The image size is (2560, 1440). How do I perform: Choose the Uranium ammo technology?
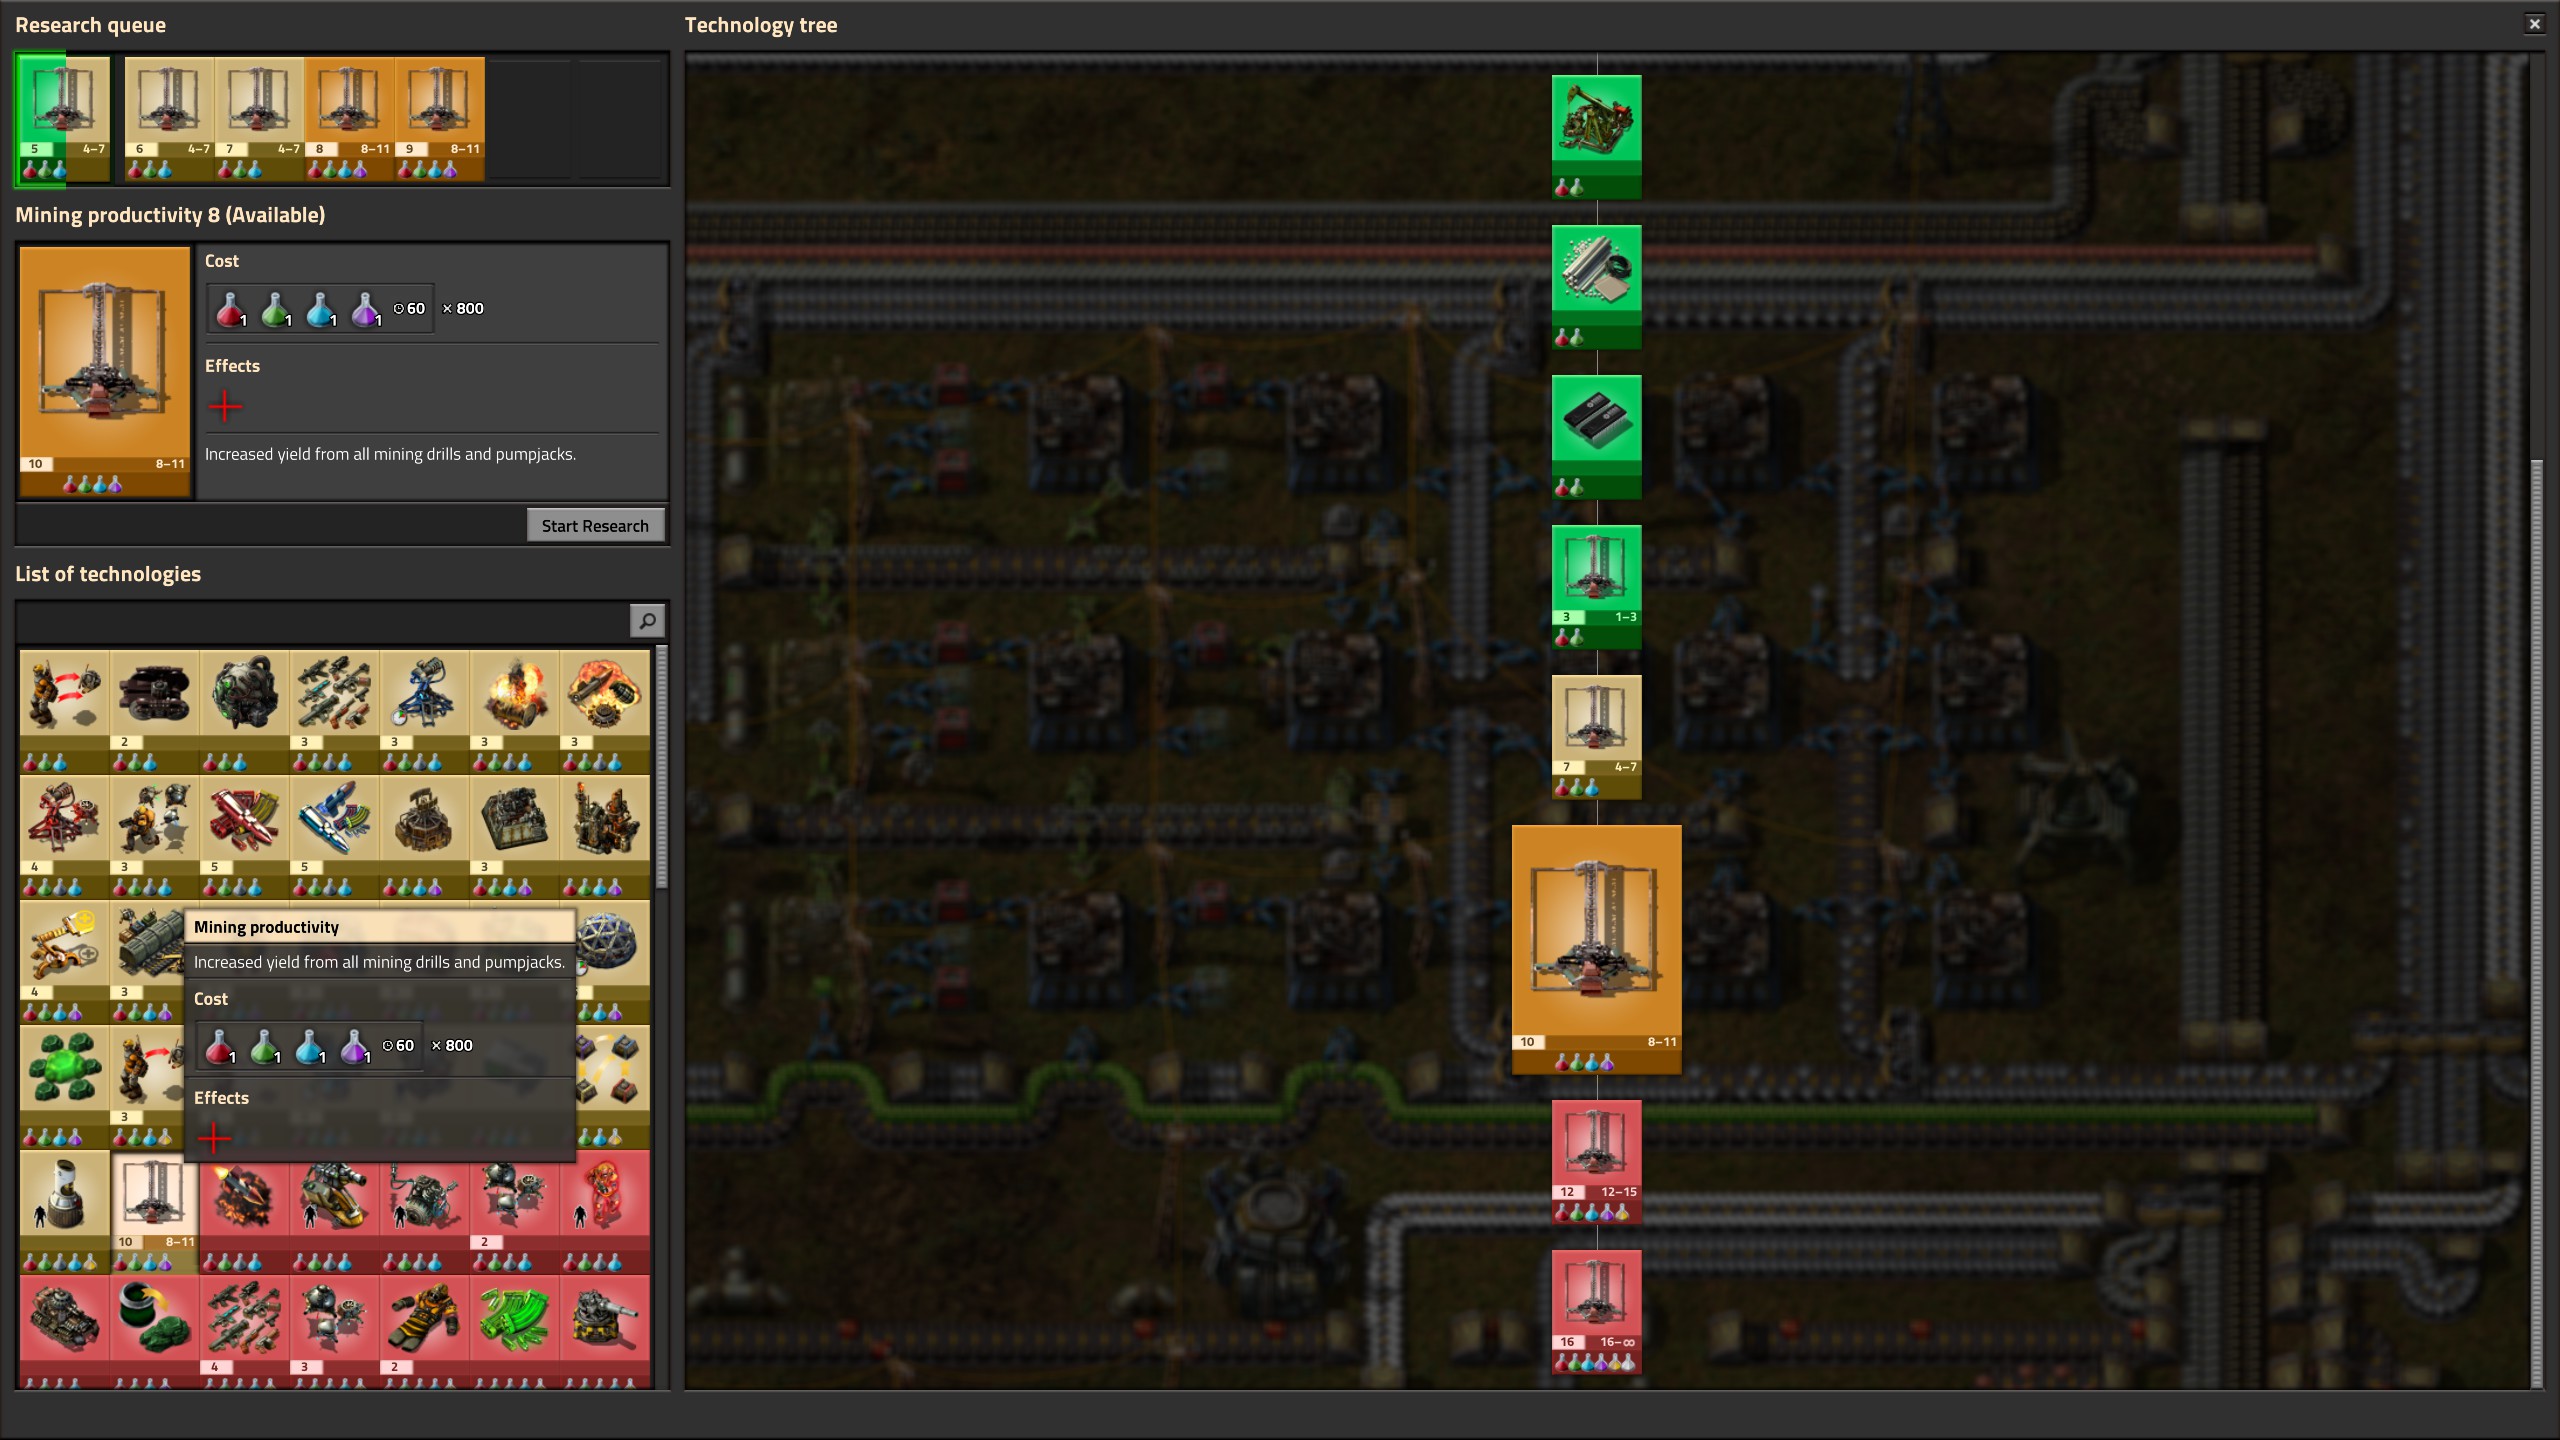514,1320
